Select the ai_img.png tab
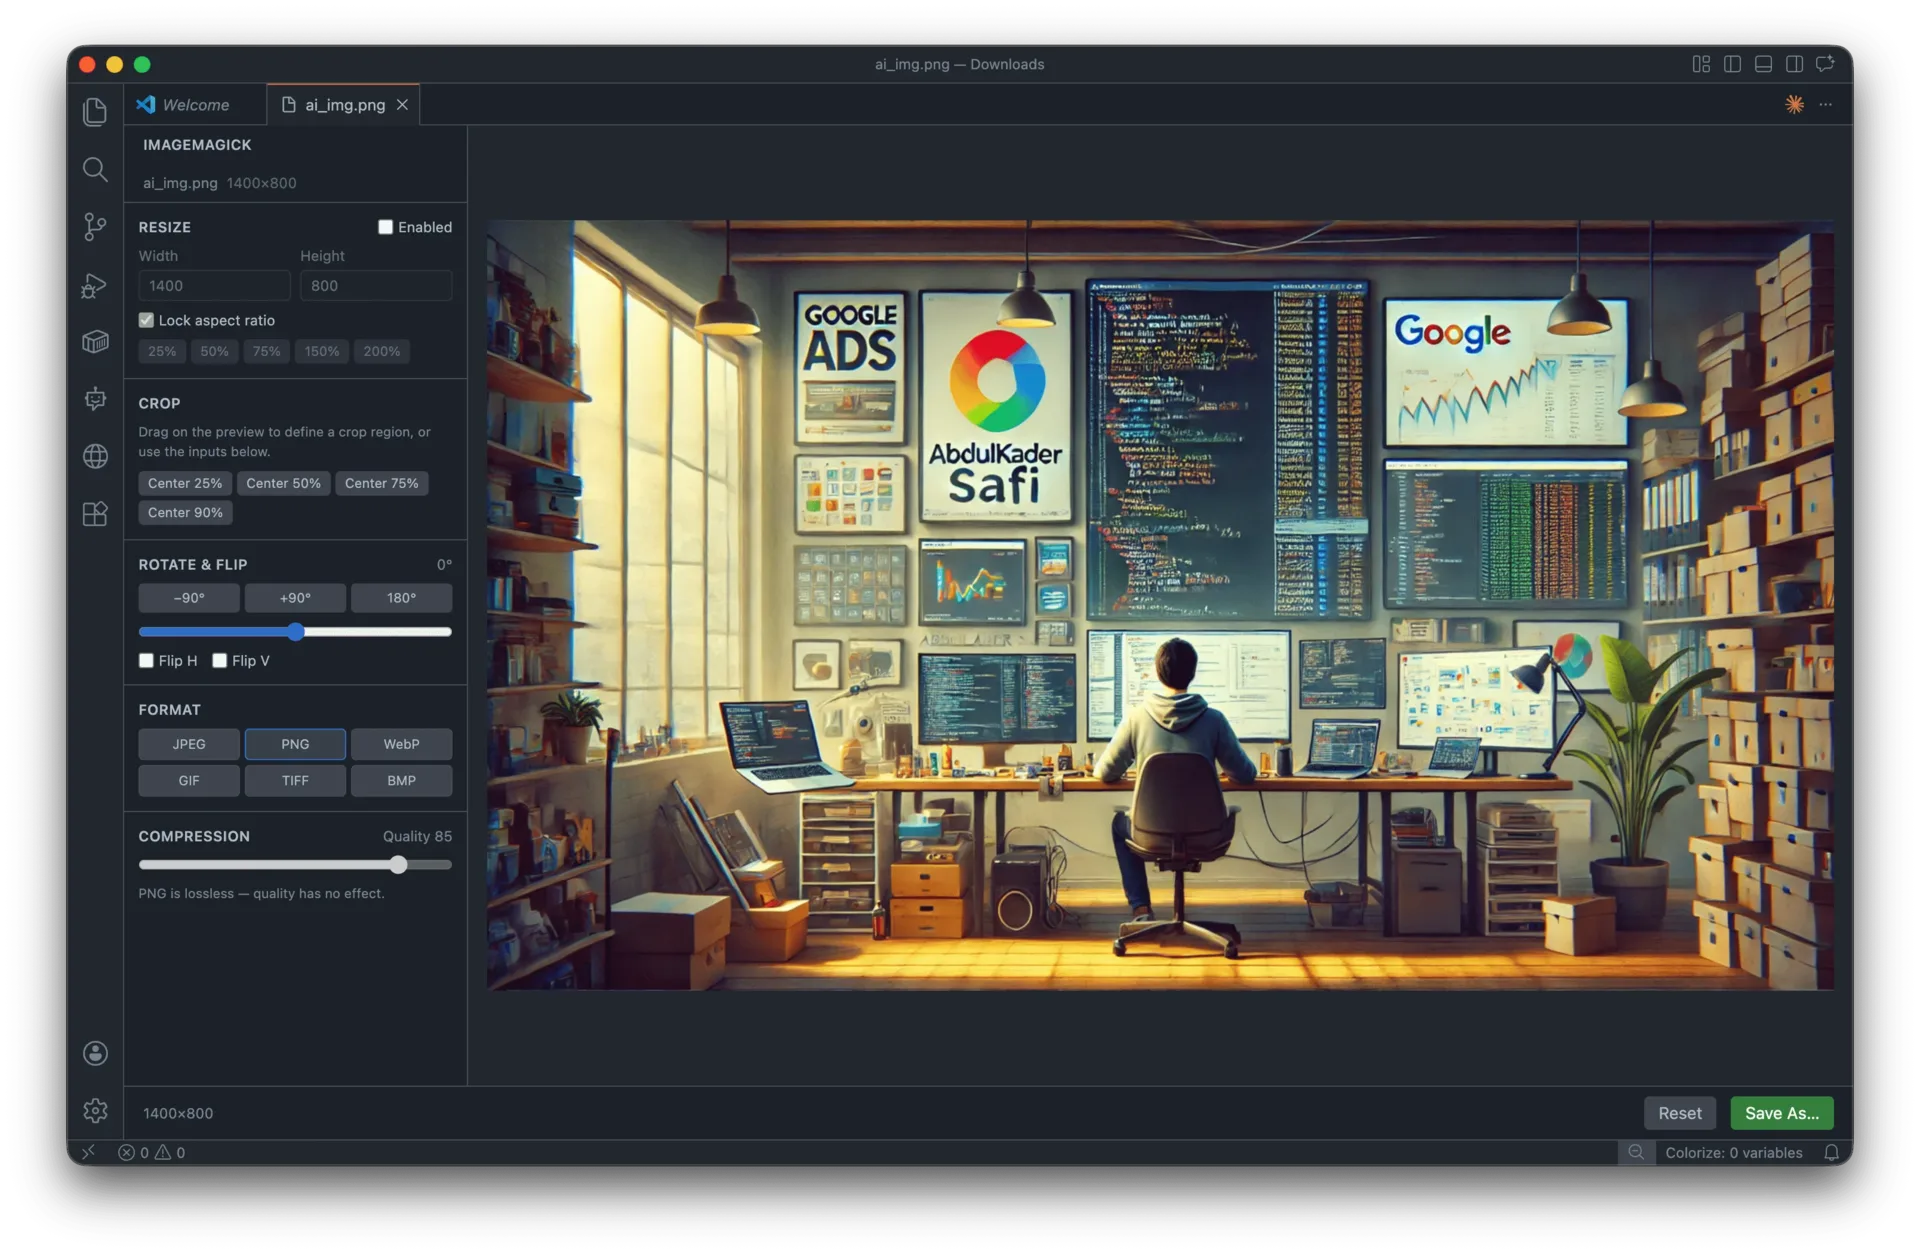The image size is (1920, 1254). click(344, 105)
